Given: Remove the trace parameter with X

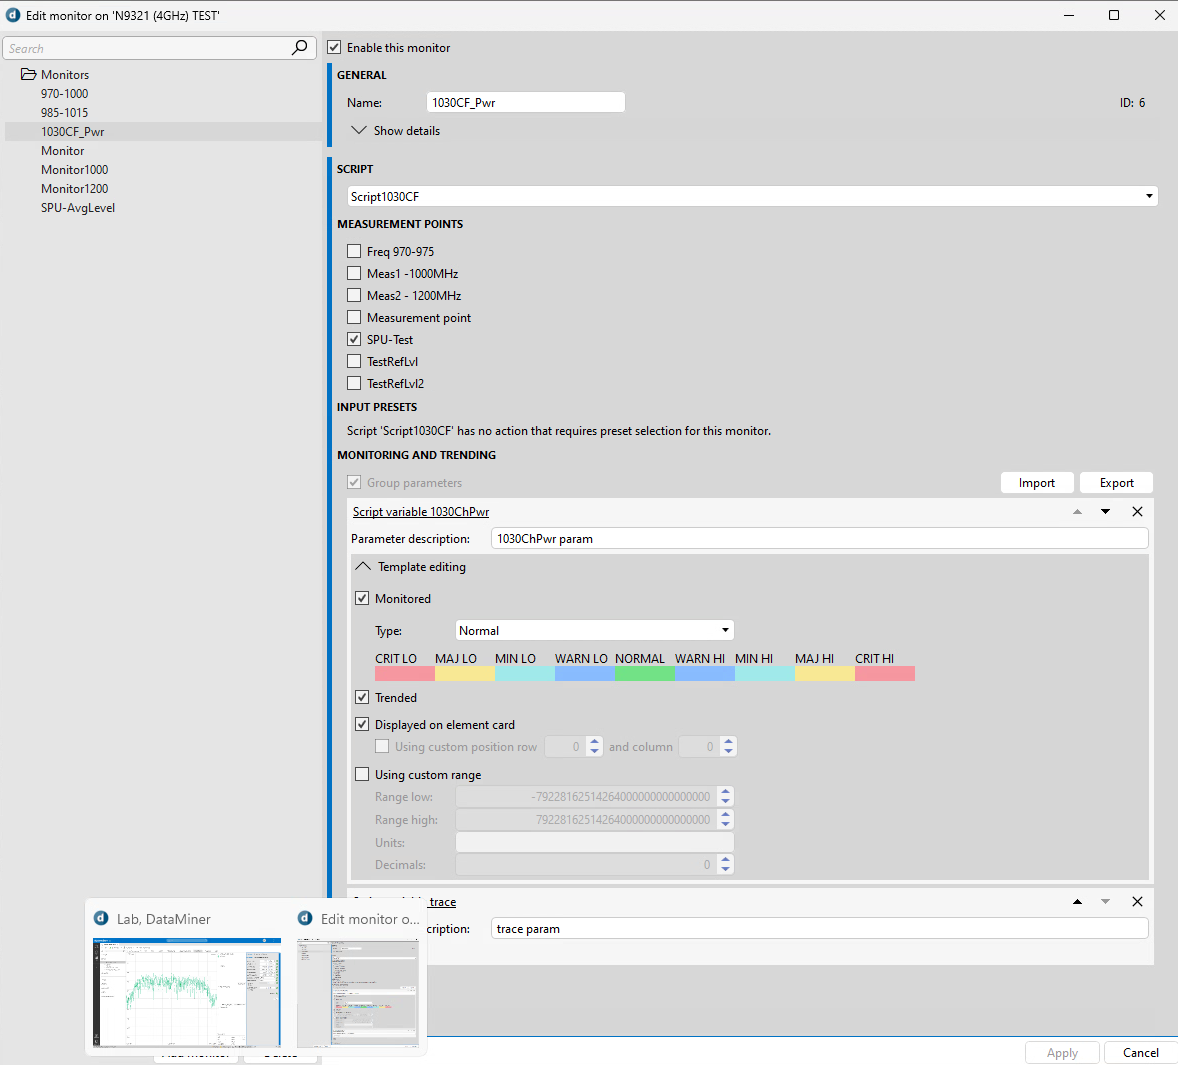Looking at the screenshot, I should coord(1137,902).
